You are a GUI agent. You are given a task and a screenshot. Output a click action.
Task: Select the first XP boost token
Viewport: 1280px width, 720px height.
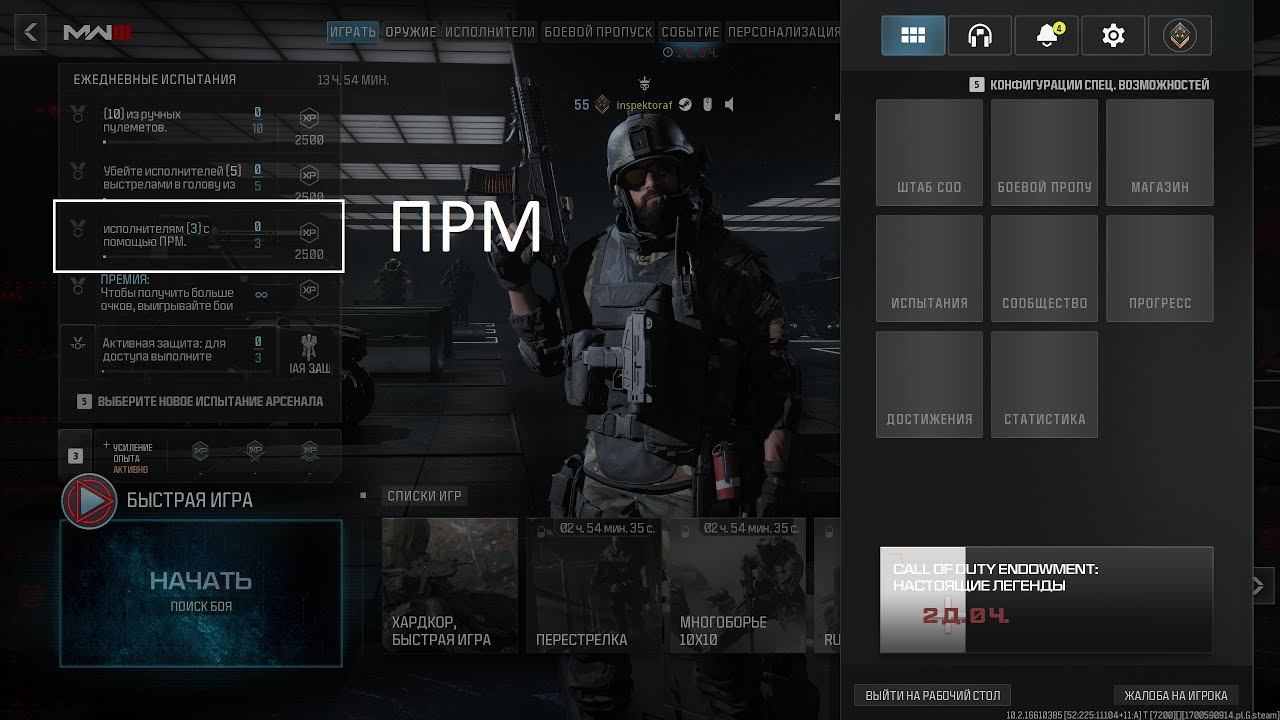(200, 450)
